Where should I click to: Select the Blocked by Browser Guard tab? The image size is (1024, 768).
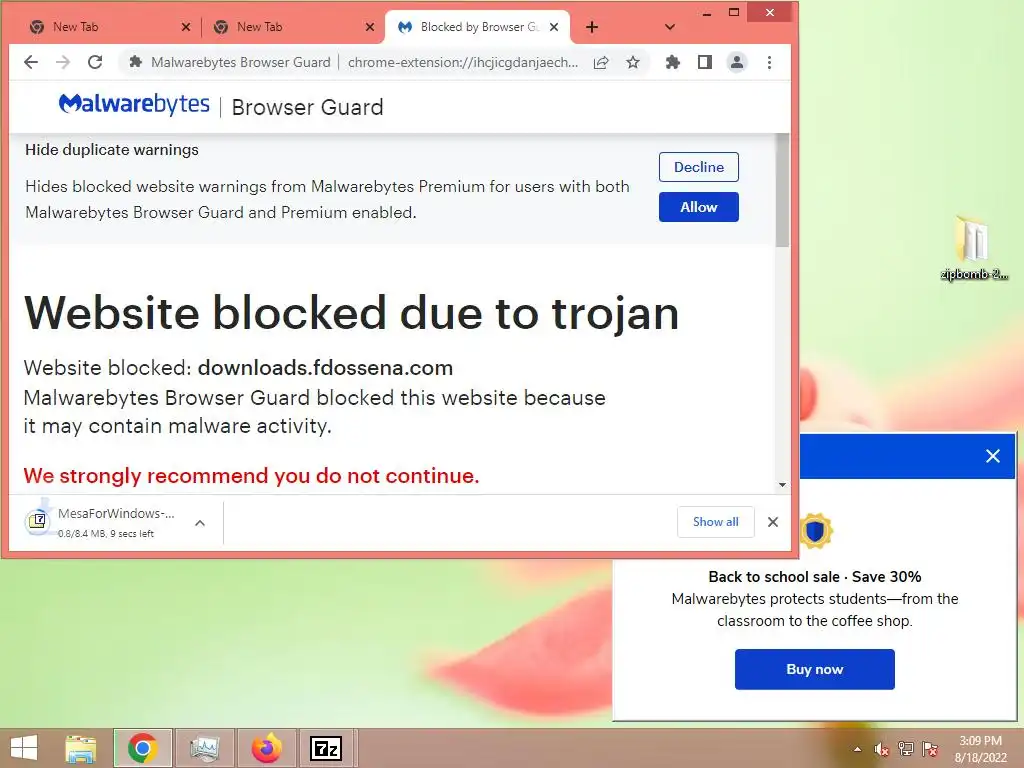pyautogui.click(x=477, y=27)
